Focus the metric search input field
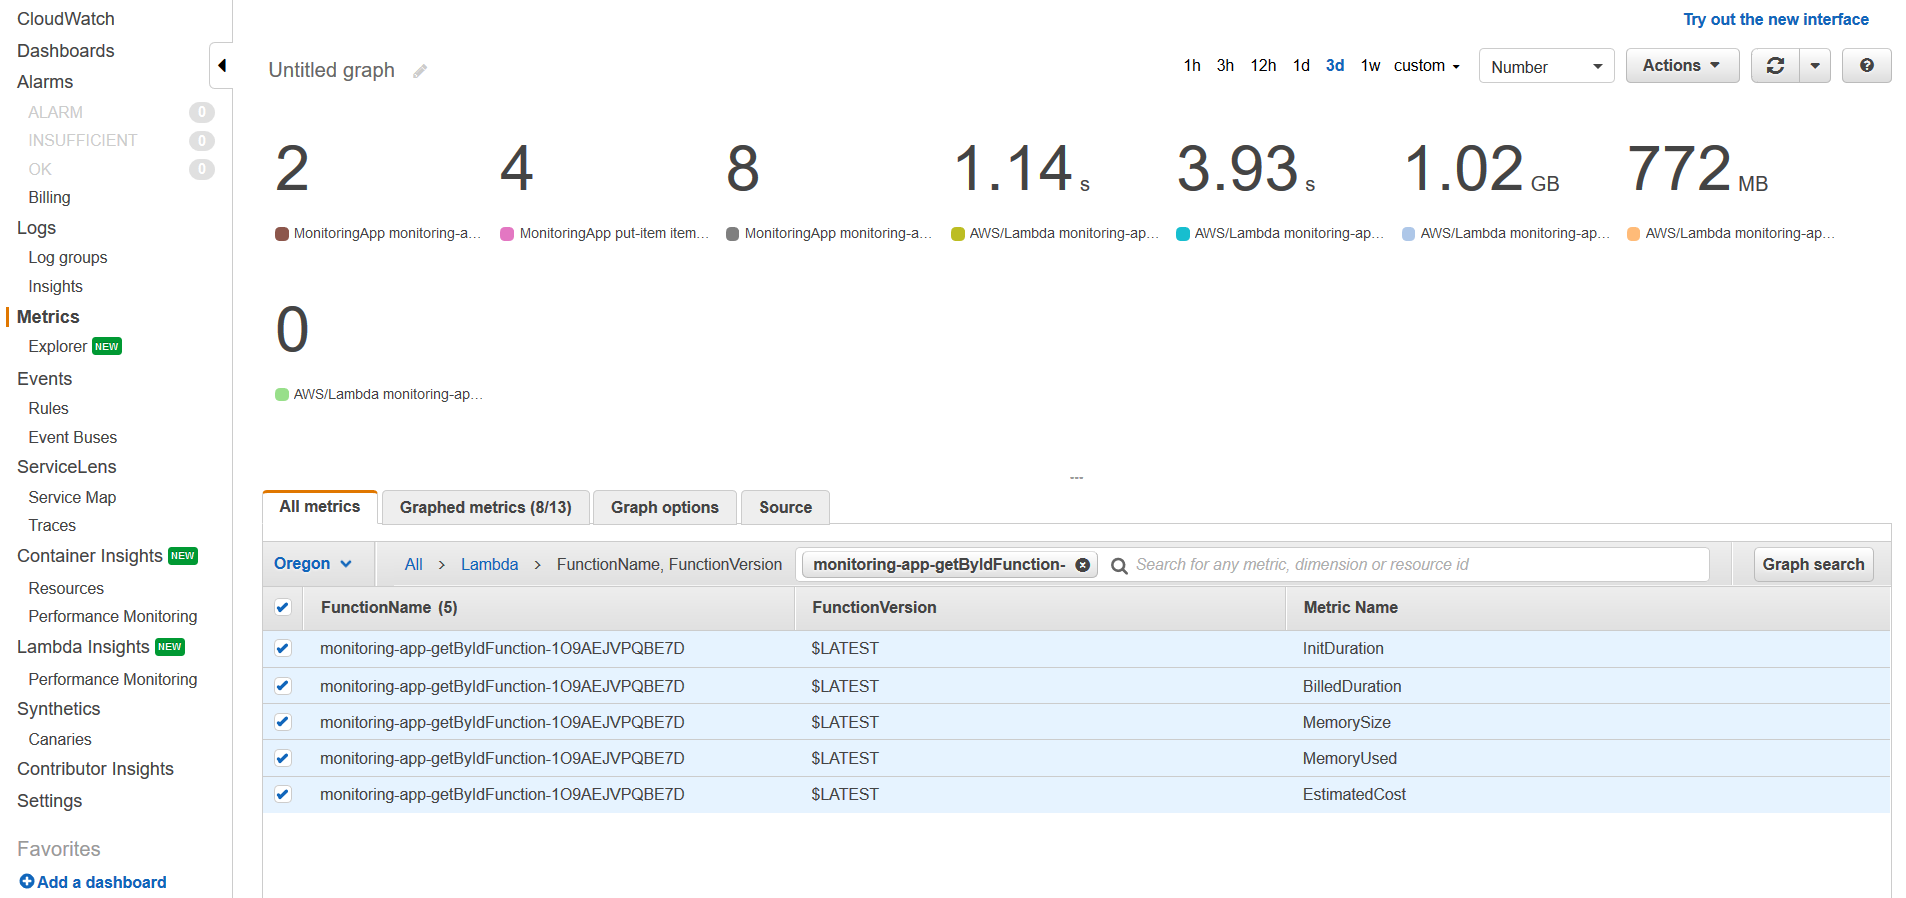1906x898 pixels. [1419, 565]
